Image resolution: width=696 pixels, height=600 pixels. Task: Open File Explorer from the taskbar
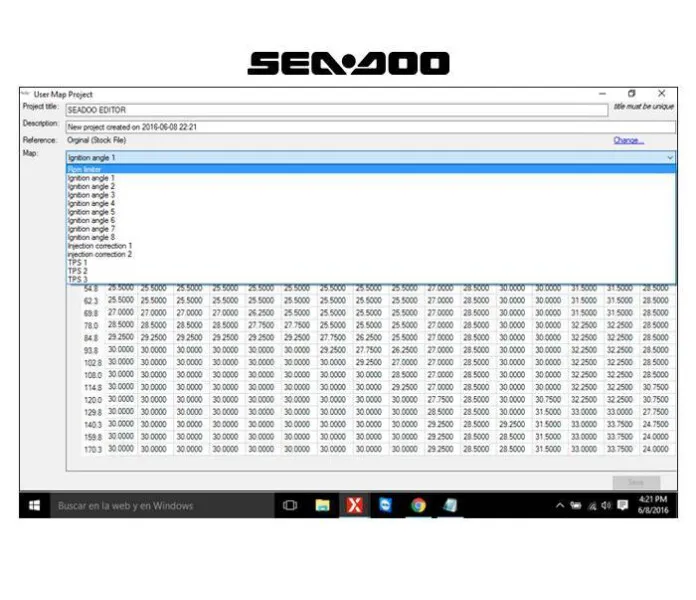pyautogui.click(x=322, y=505)
